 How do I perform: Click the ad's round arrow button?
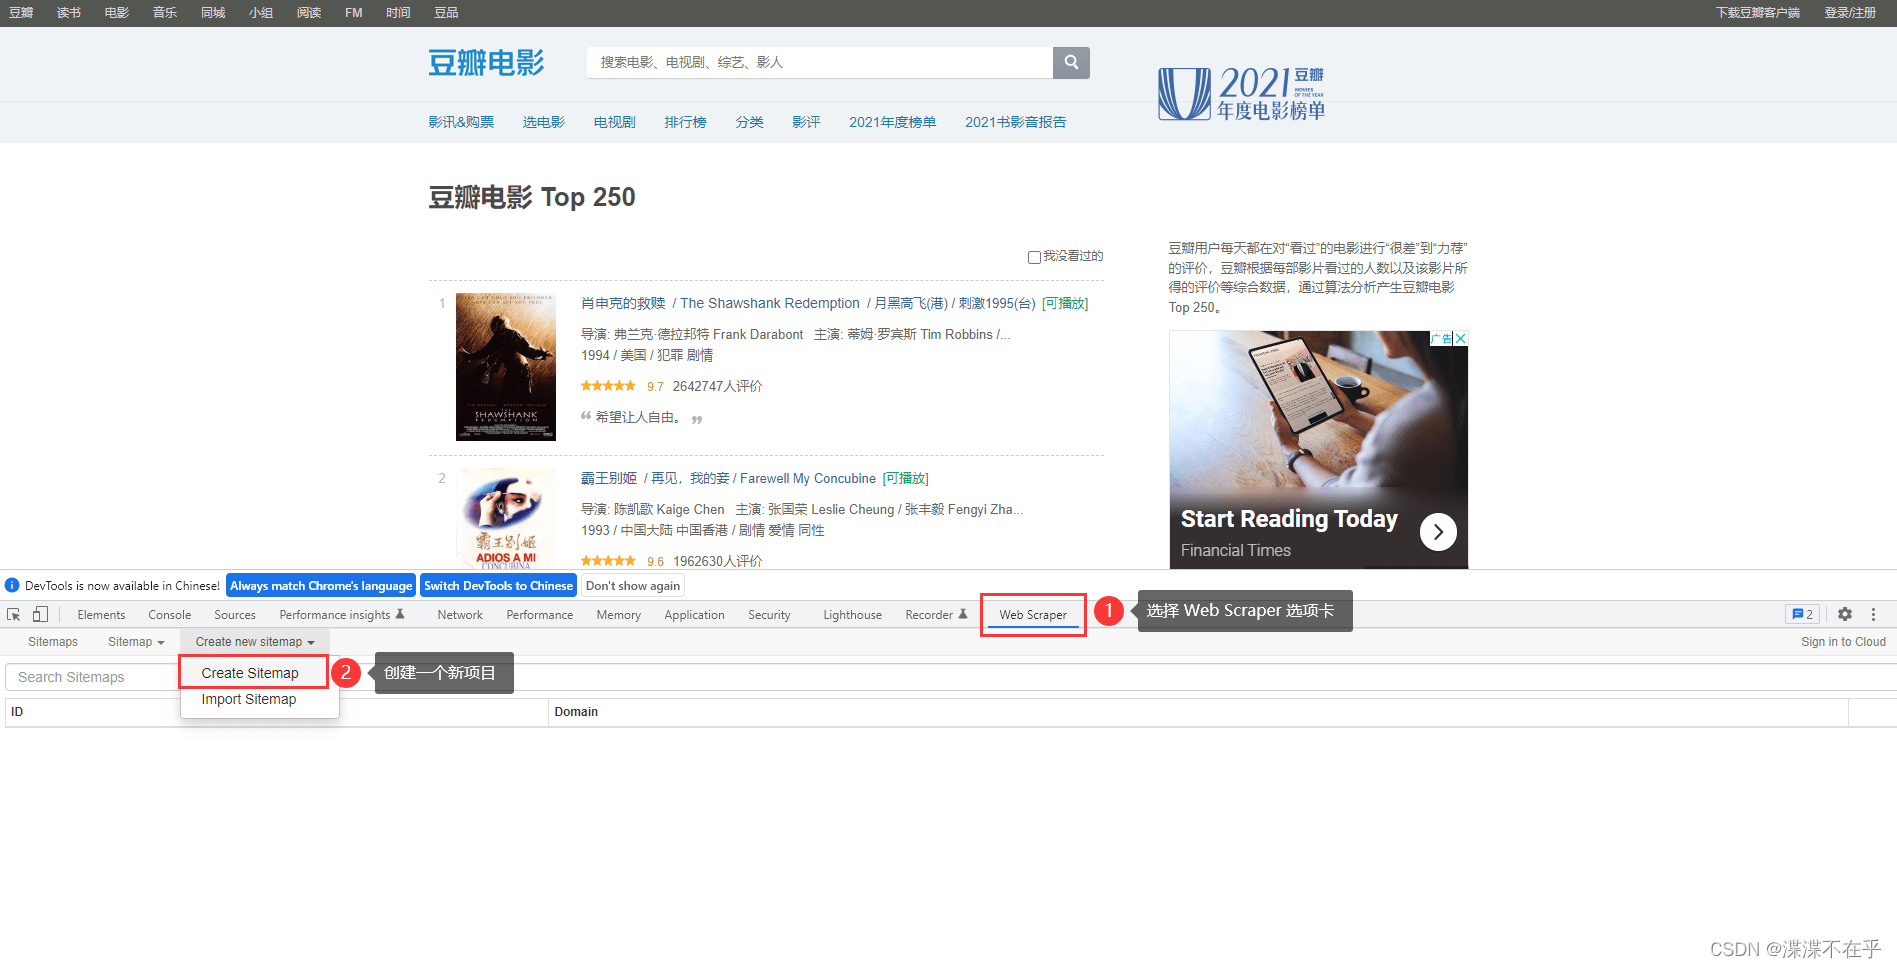[x=1438, y=532]
